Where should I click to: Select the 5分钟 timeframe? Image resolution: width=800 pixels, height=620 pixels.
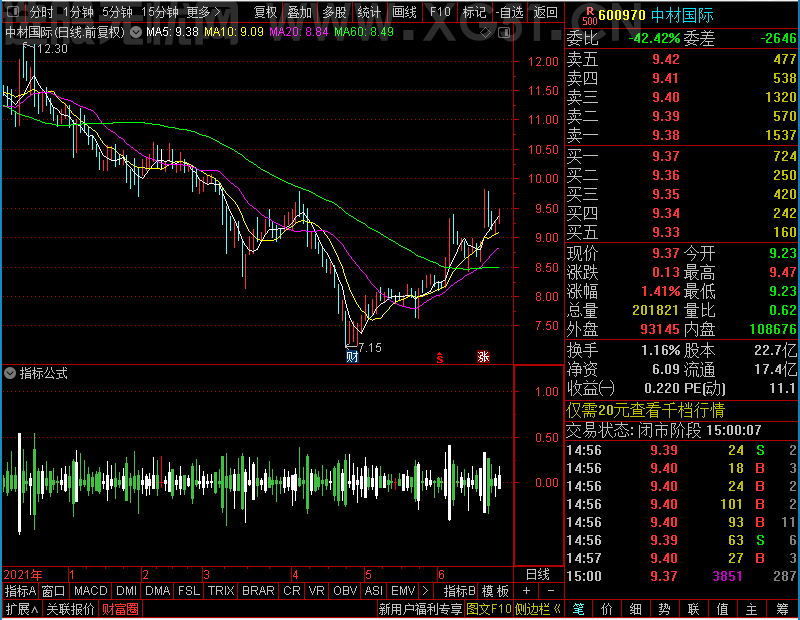(117, 12)
